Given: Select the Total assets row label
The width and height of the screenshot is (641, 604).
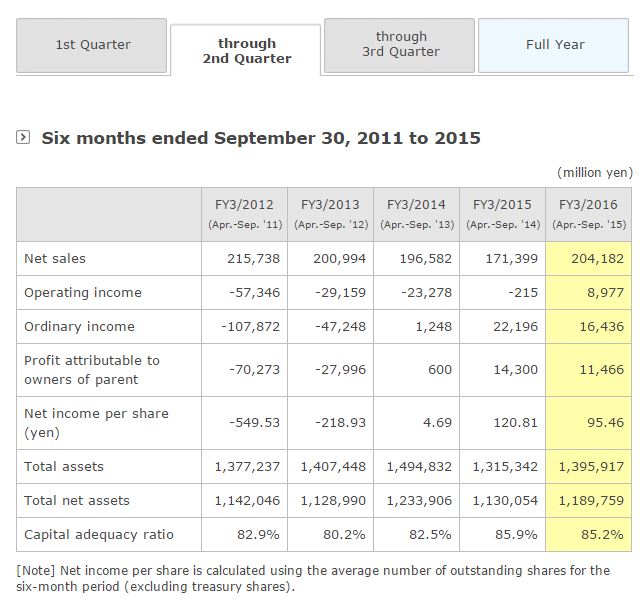Looking at the screenshot, I should pos(64,467).
